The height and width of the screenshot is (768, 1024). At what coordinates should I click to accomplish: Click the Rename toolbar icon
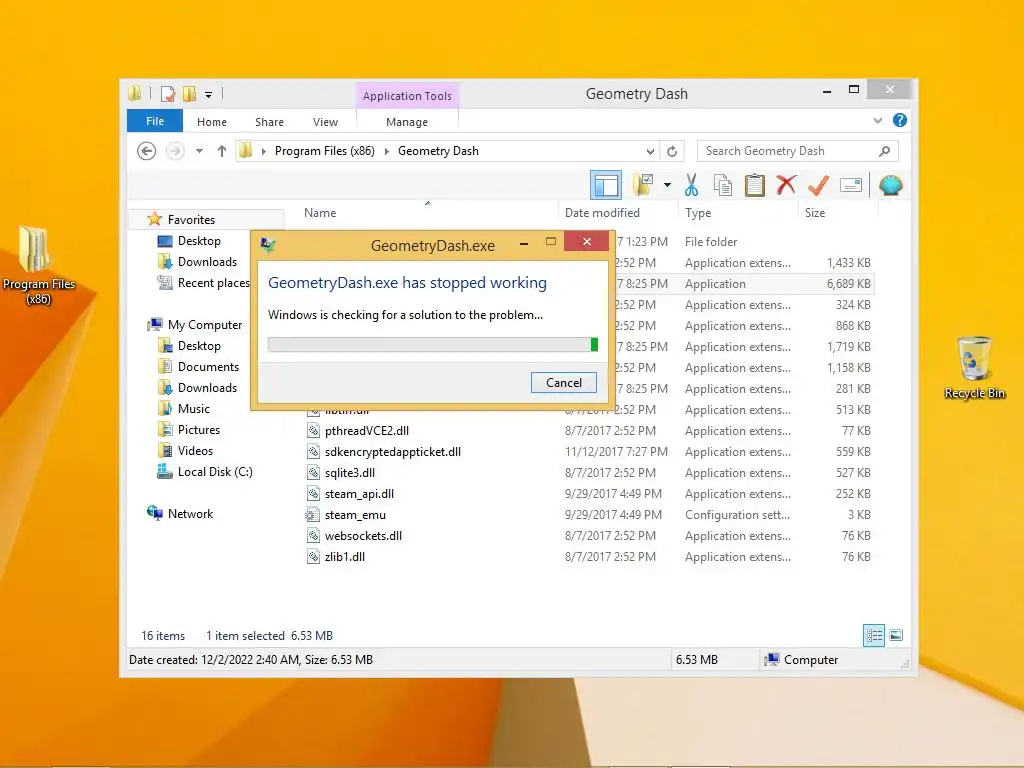click(x=851, y=185)
